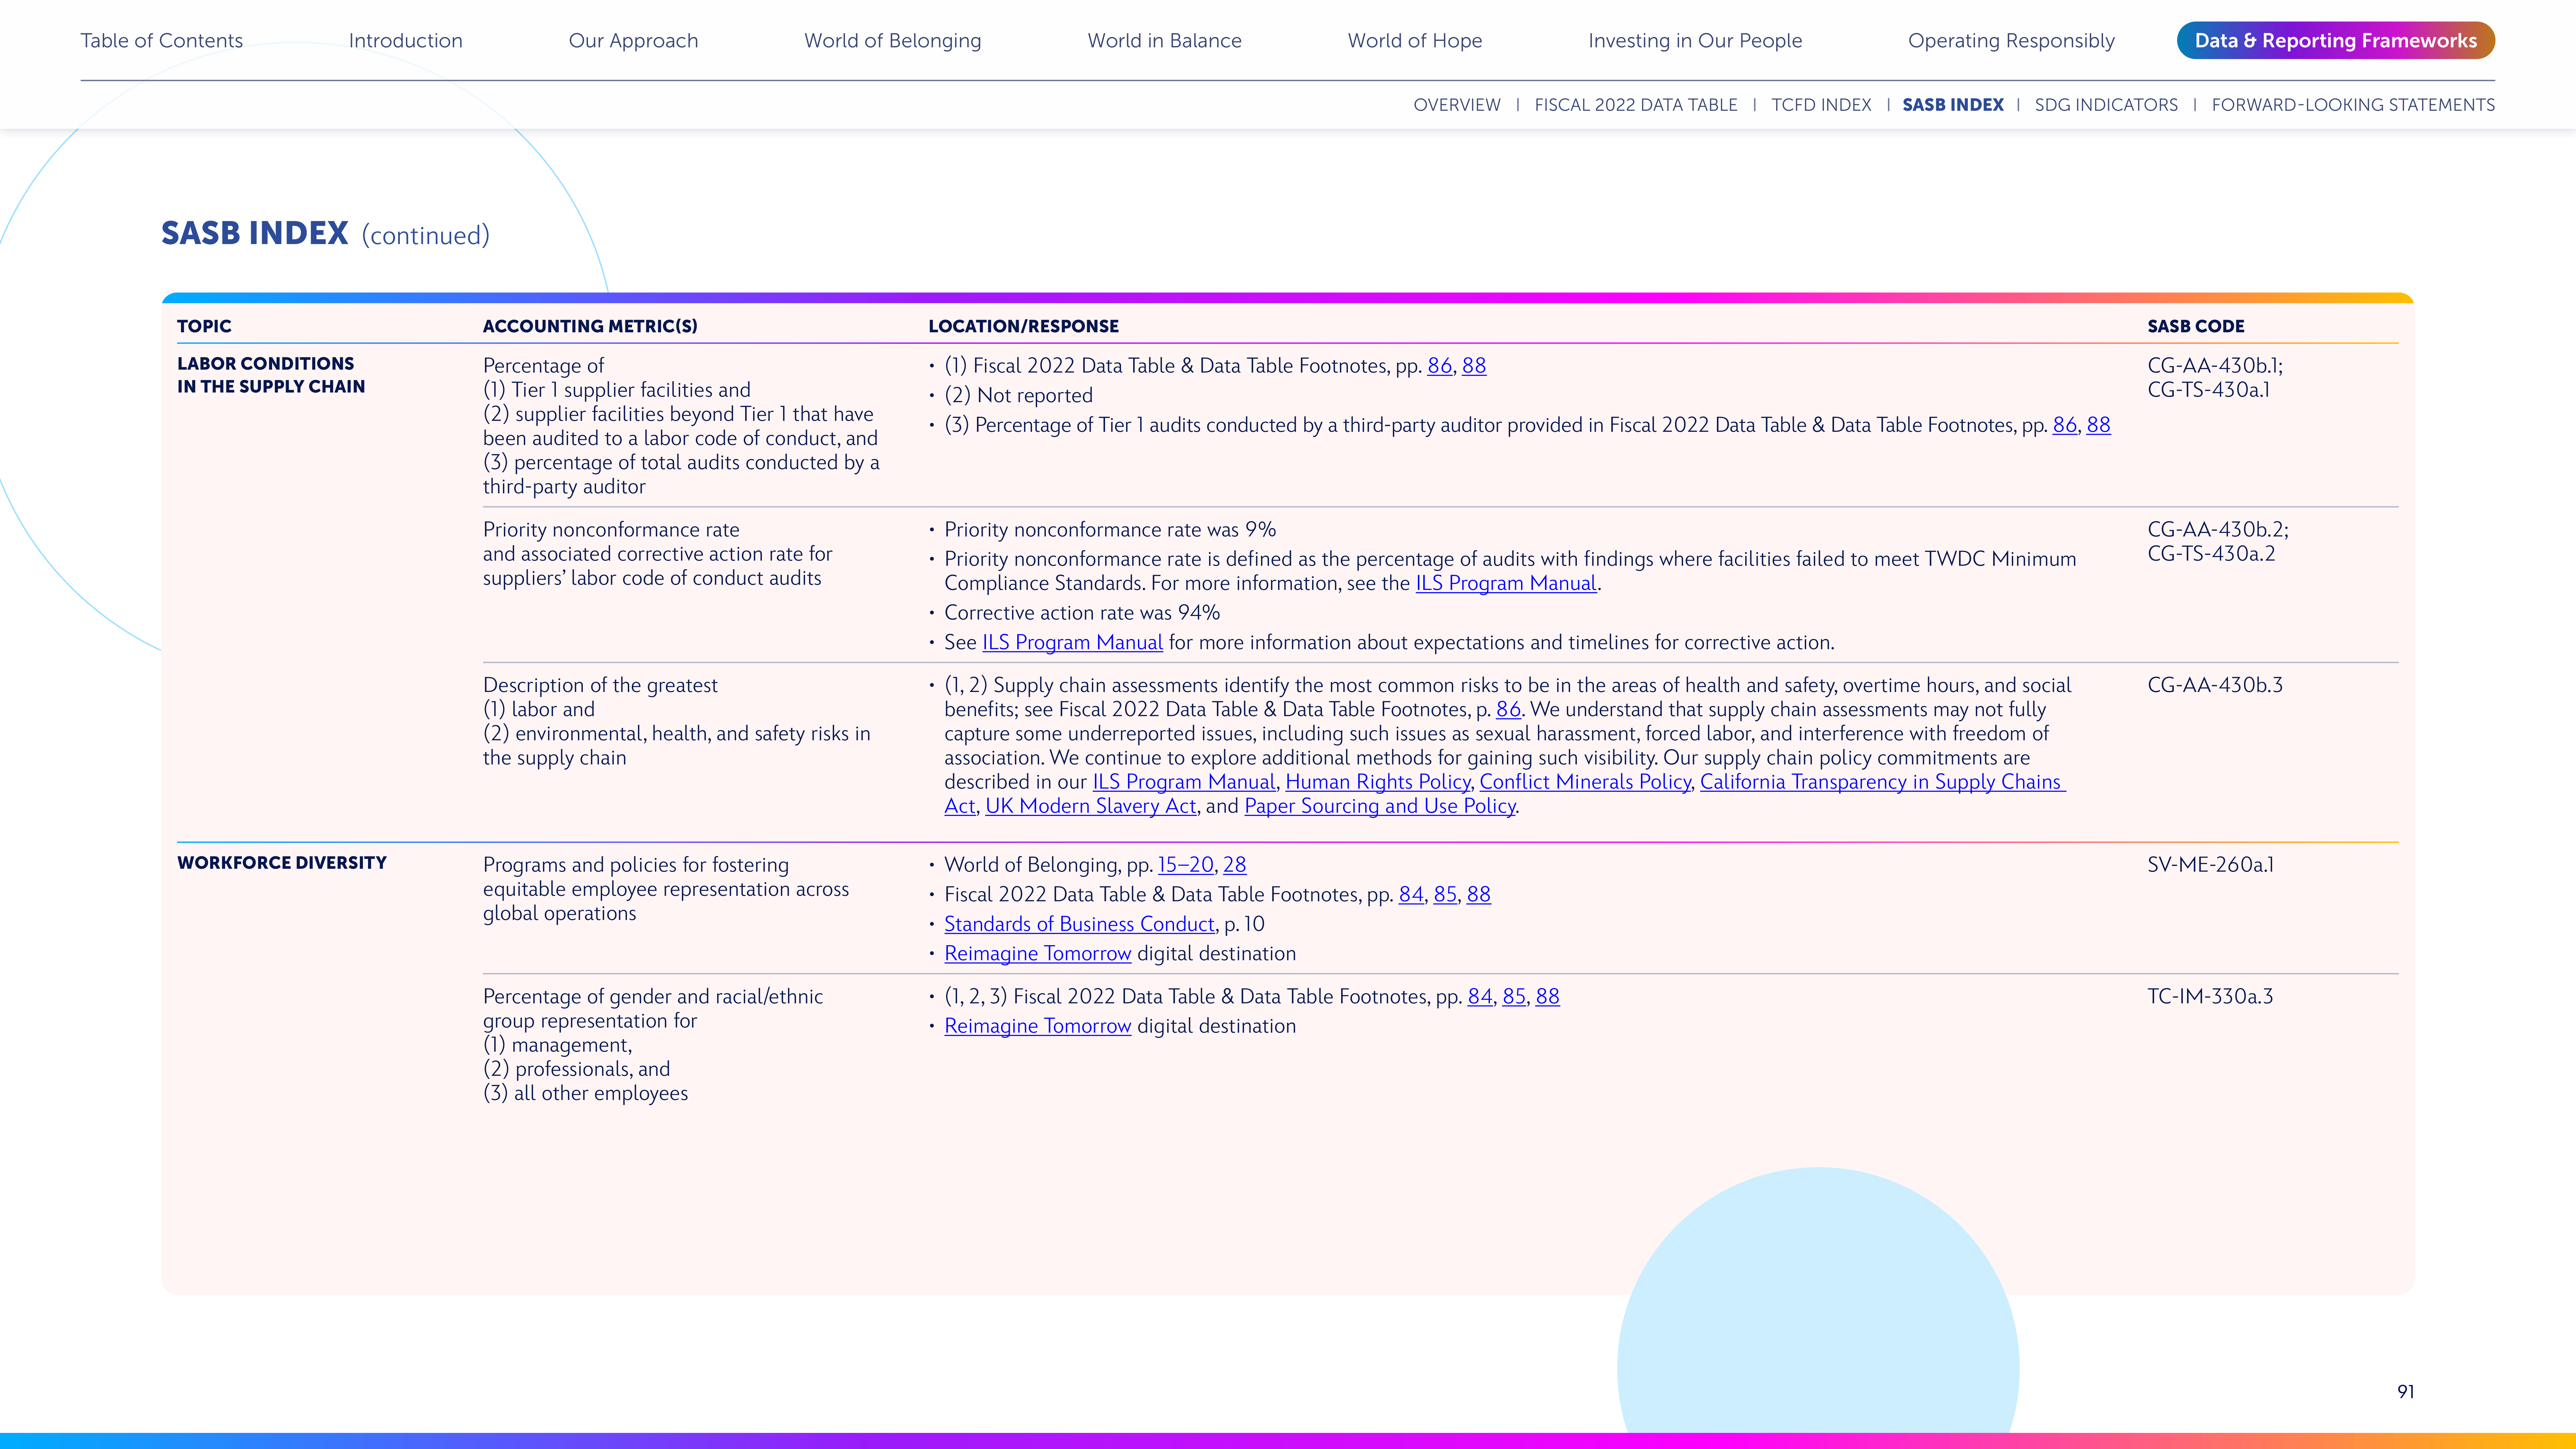The height and width of the screenshot is (1449, 2576).
Task: Open Operating Responsibly section
Action: (x=2011, y=41)
